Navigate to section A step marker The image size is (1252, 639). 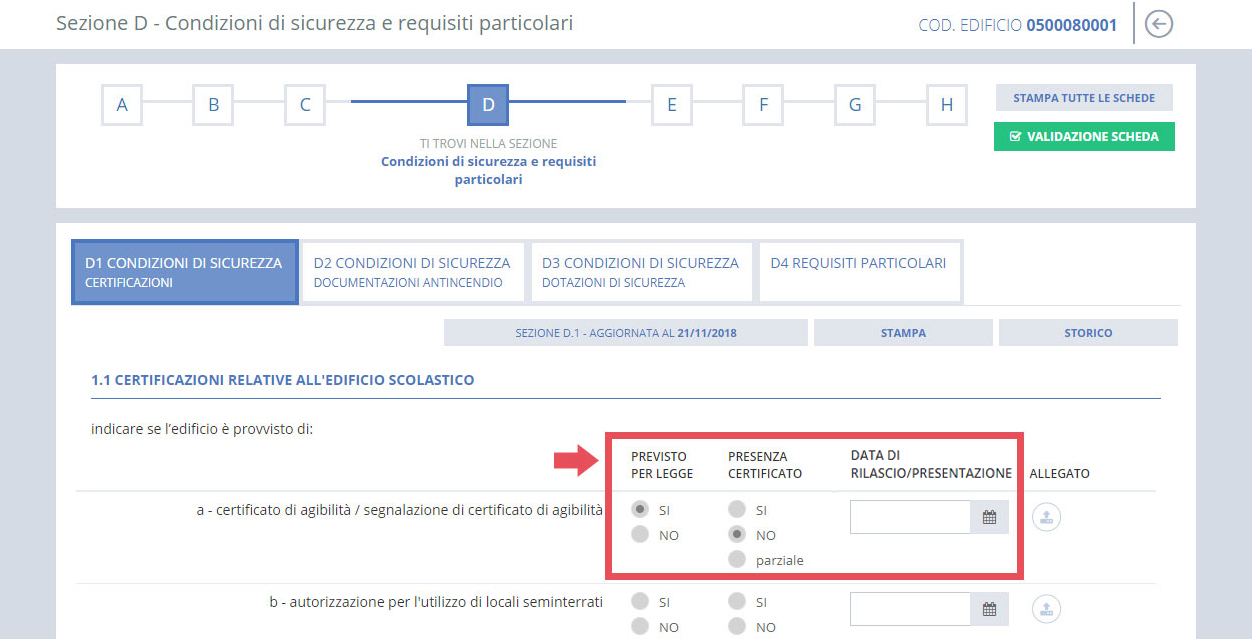pyautogui.click(x=121, y=104)
